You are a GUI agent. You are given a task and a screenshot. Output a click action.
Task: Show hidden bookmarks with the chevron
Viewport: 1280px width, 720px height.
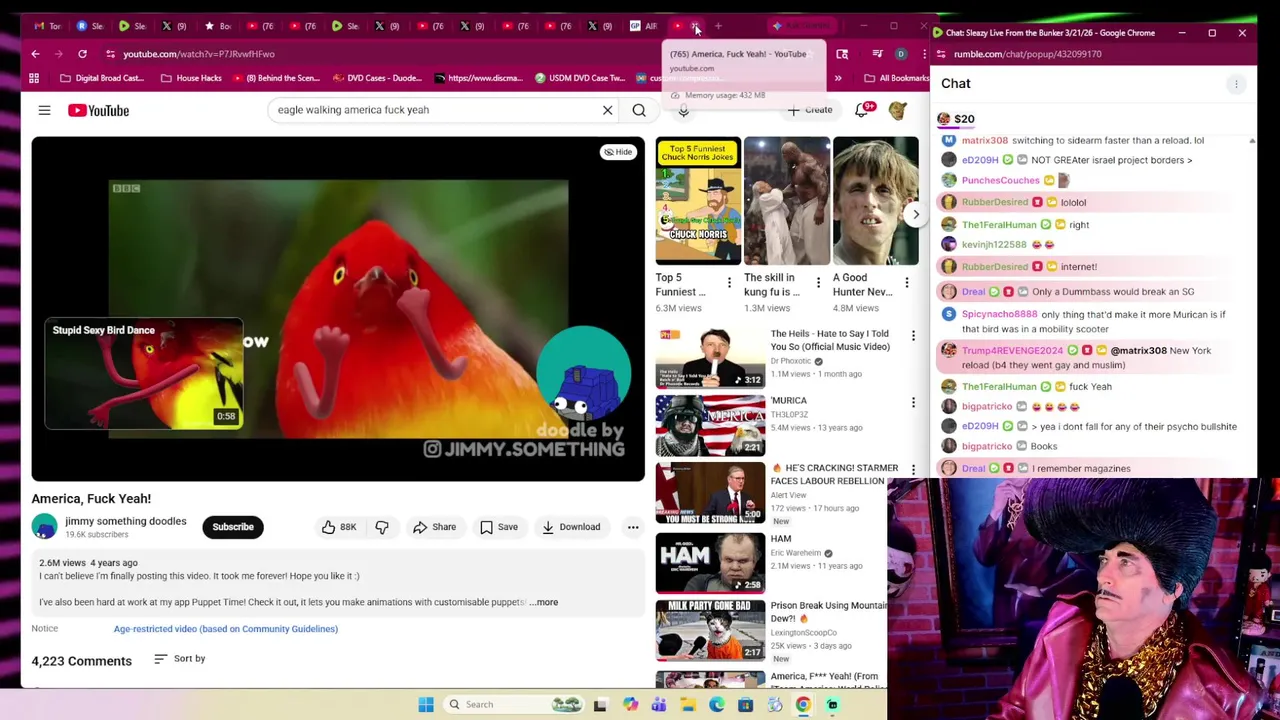(838, 78)
